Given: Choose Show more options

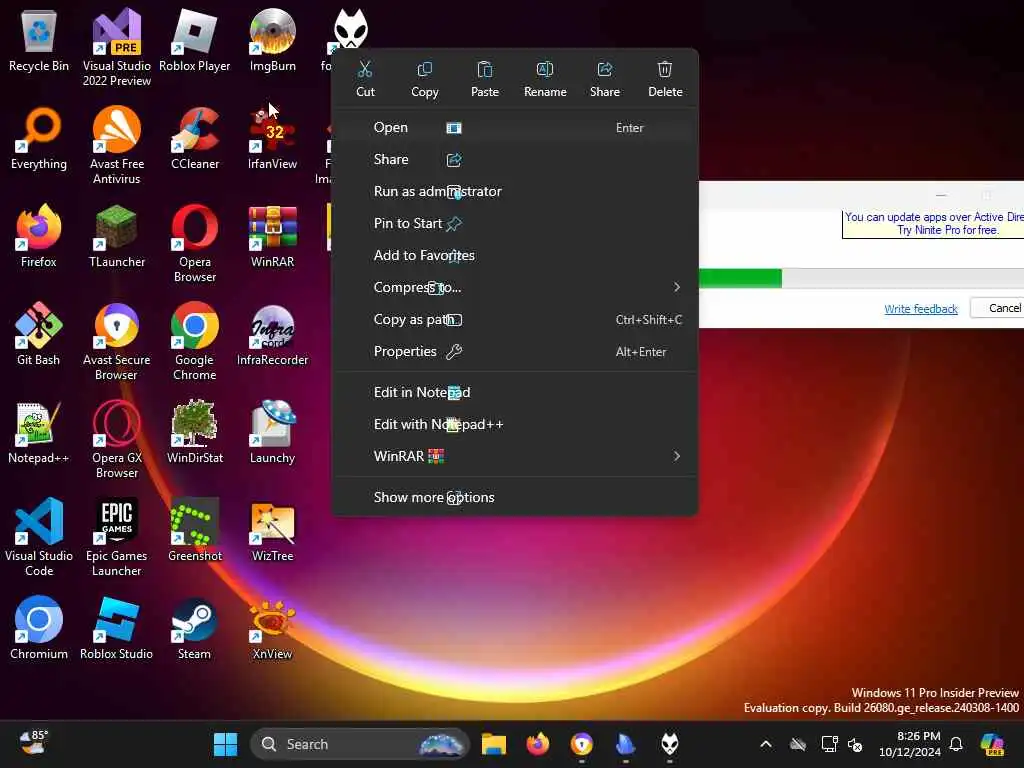Looking at the screenshot, I should tap(515, 498).
